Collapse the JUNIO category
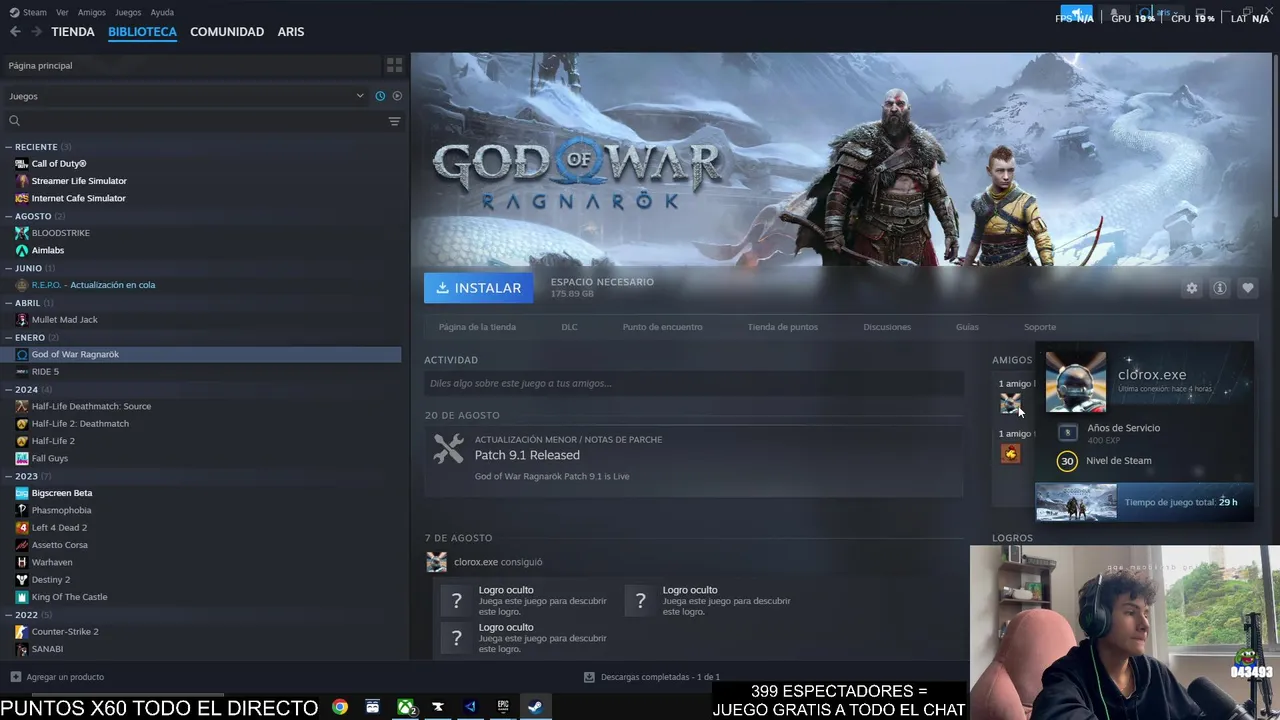1280x720 pixels. coord(8,268)
